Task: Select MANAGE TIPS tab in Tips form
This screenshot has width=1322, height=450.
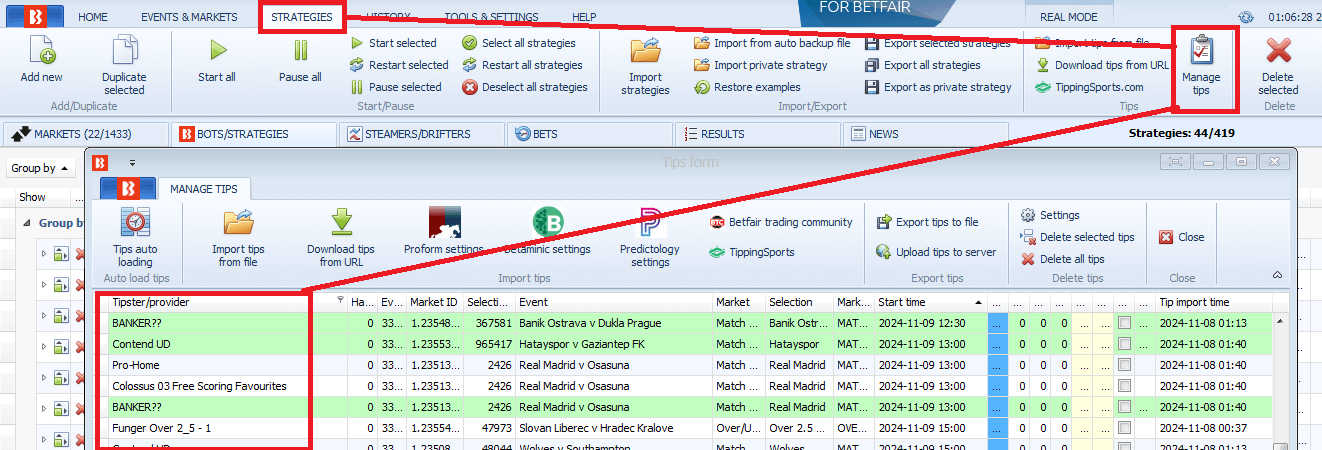Action: pos(204,188)
